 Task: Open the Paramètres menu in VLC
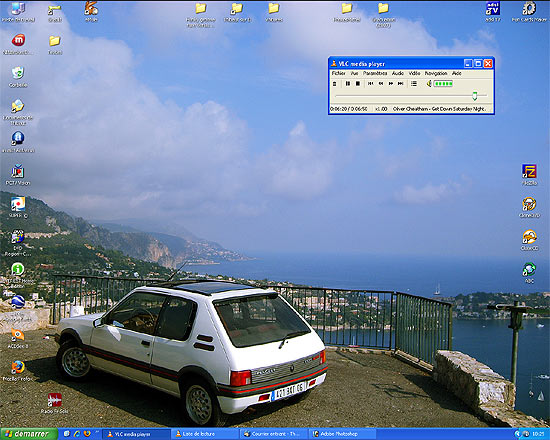tap(375, 73)
